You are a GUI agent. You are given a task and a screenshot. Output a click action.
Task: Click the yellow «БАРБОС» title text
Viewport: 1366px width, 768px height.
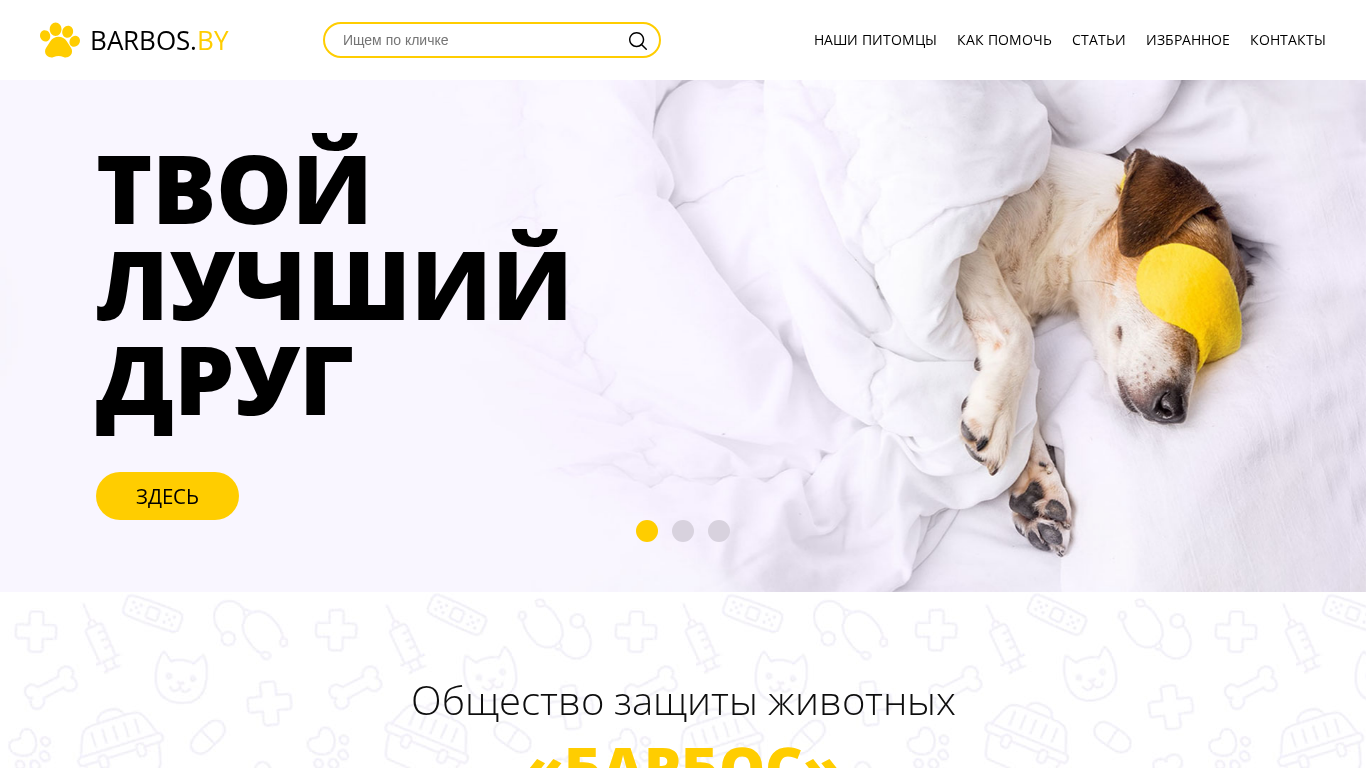[683, 755]
